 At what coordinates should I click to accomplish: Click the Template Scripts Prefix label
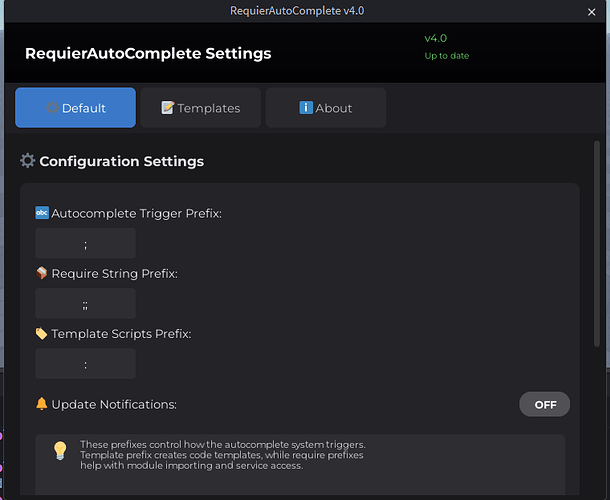[121, 334]
